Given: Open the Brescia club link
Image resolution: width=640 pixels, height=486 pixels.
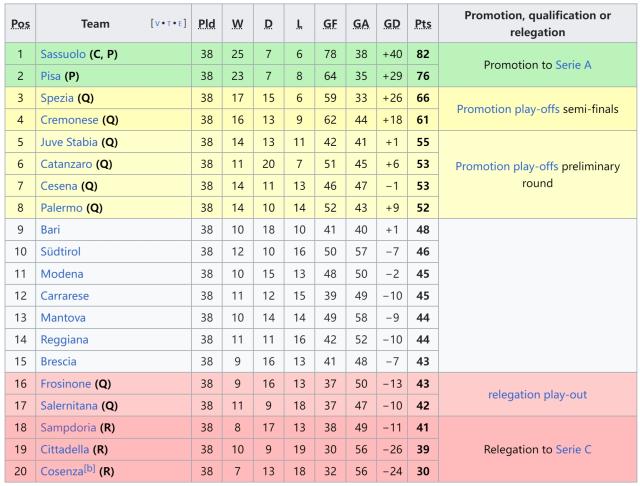Looking at the screenshot, I should tap(58, 361).
